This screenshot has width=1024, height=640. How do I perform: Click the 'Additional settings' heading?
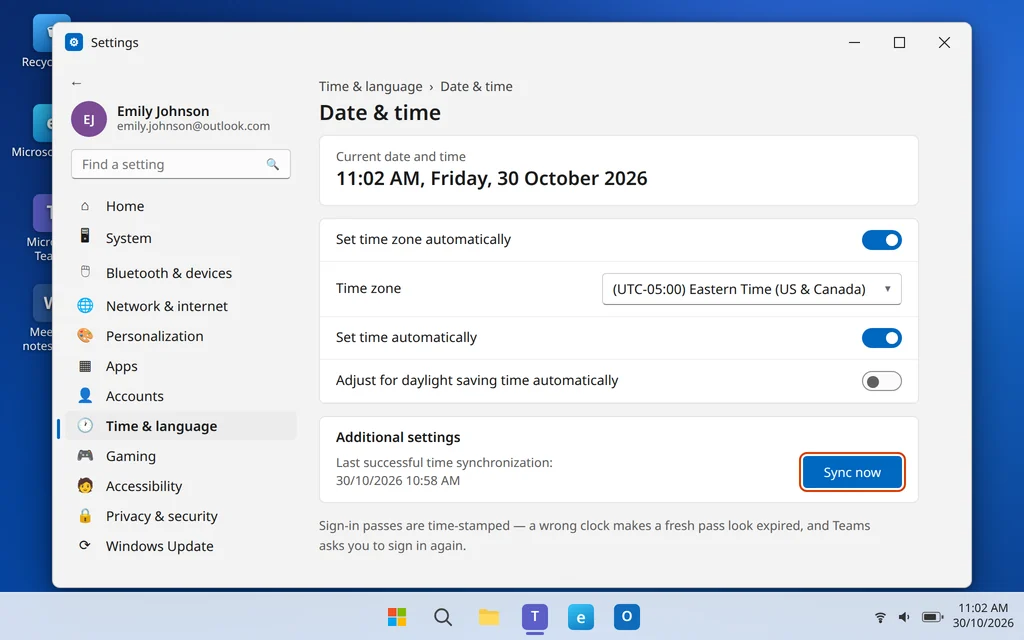click(398, 437)
